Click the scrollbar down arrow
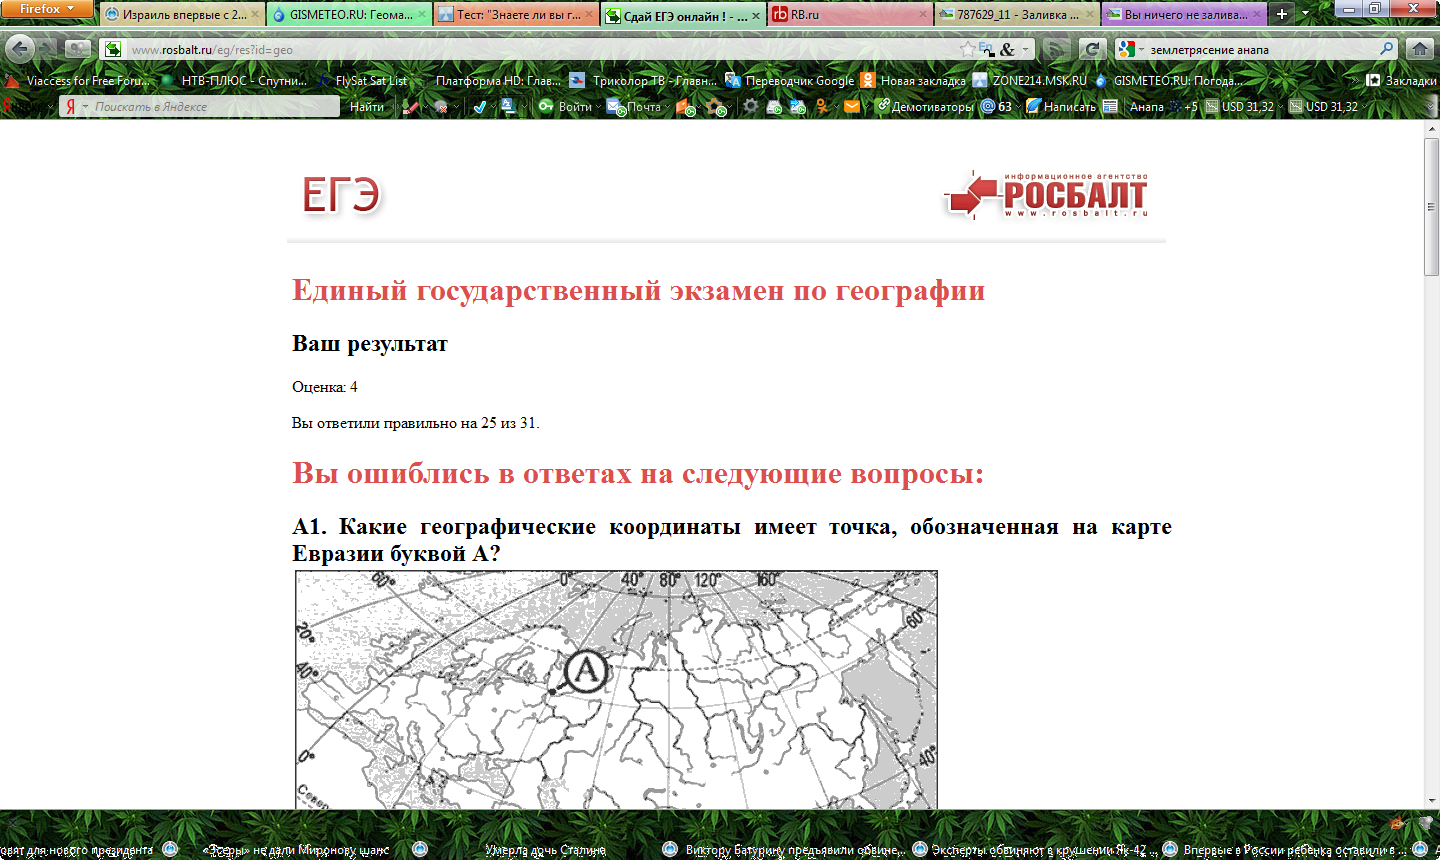The width and height of the screenshot is (1440, 860). (x=1431, y=803)
